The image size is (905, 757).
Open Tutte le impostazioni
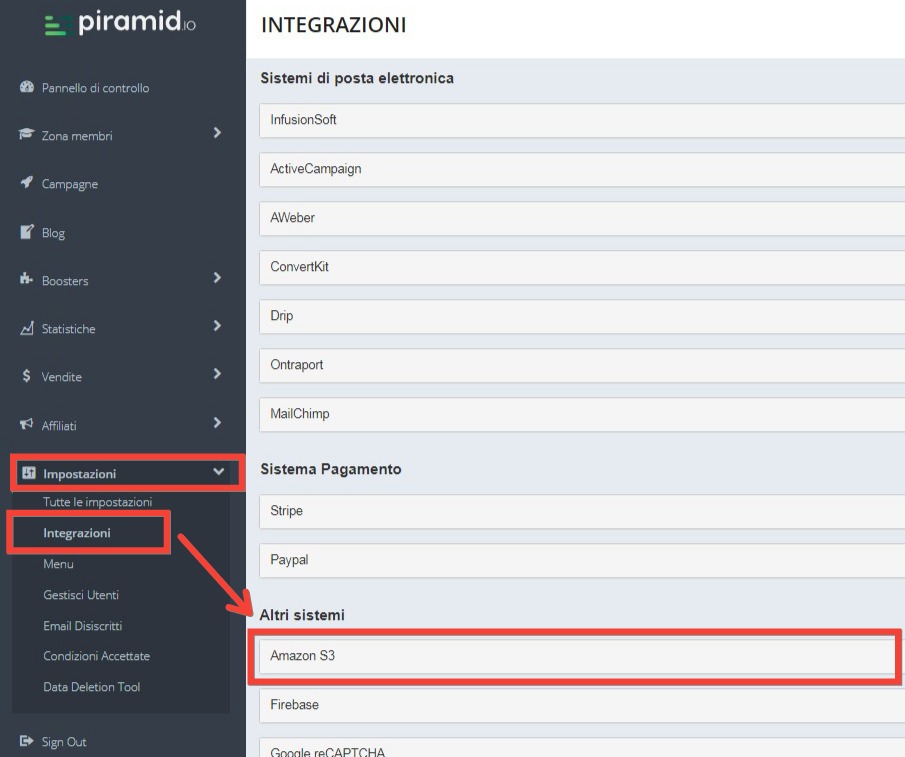pyautogui.click(x=98, y=502)
